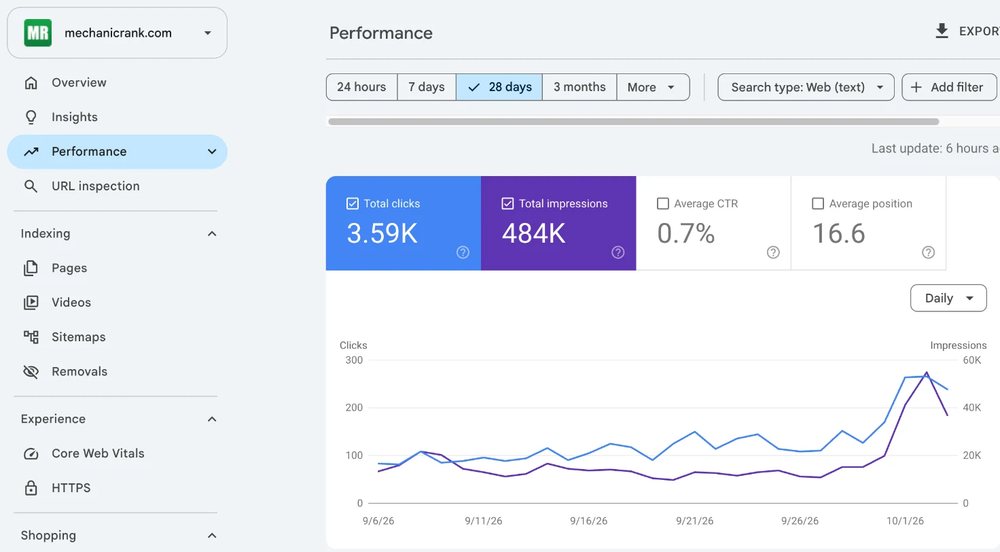Uncheck the Total clicks checkbox

point(352,204)
